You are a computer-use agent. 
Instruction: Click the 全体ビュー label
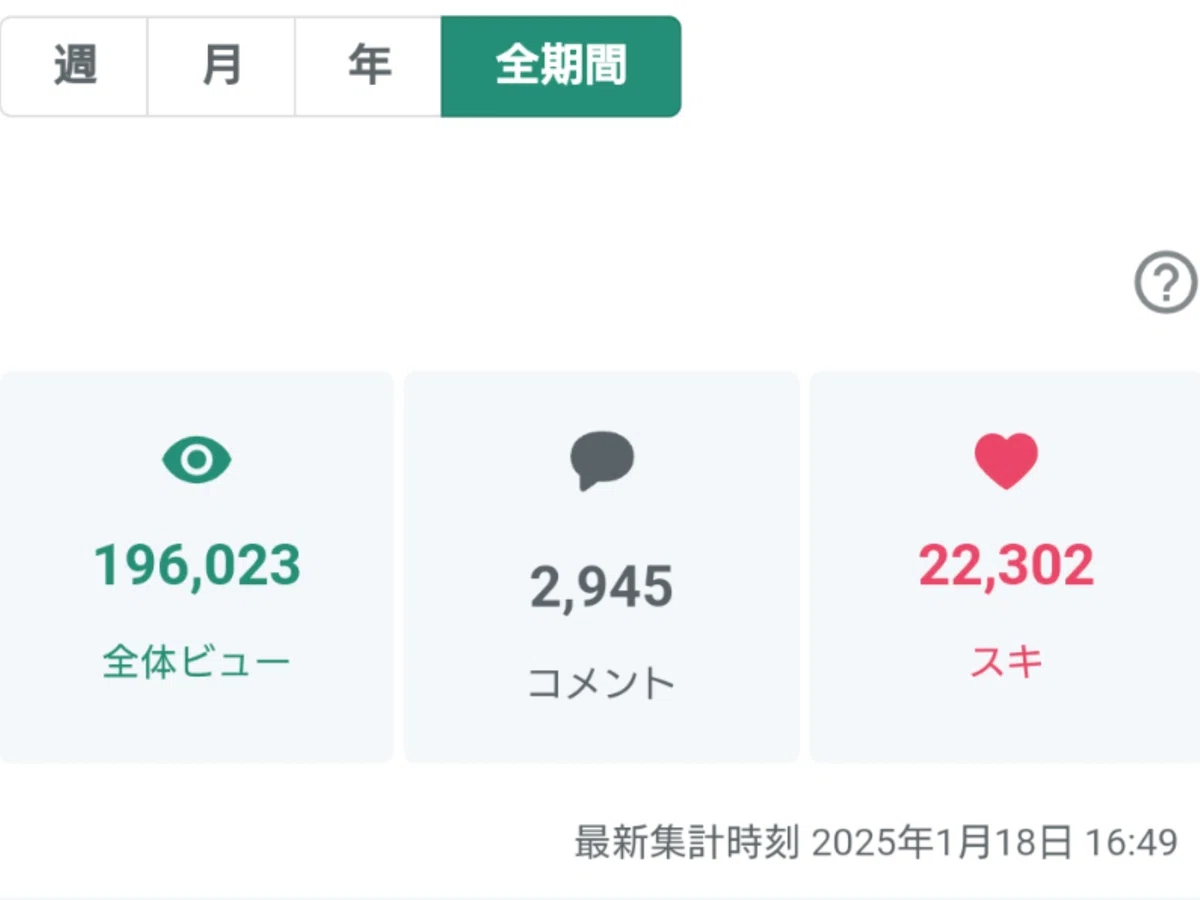[x=197, y=662]
